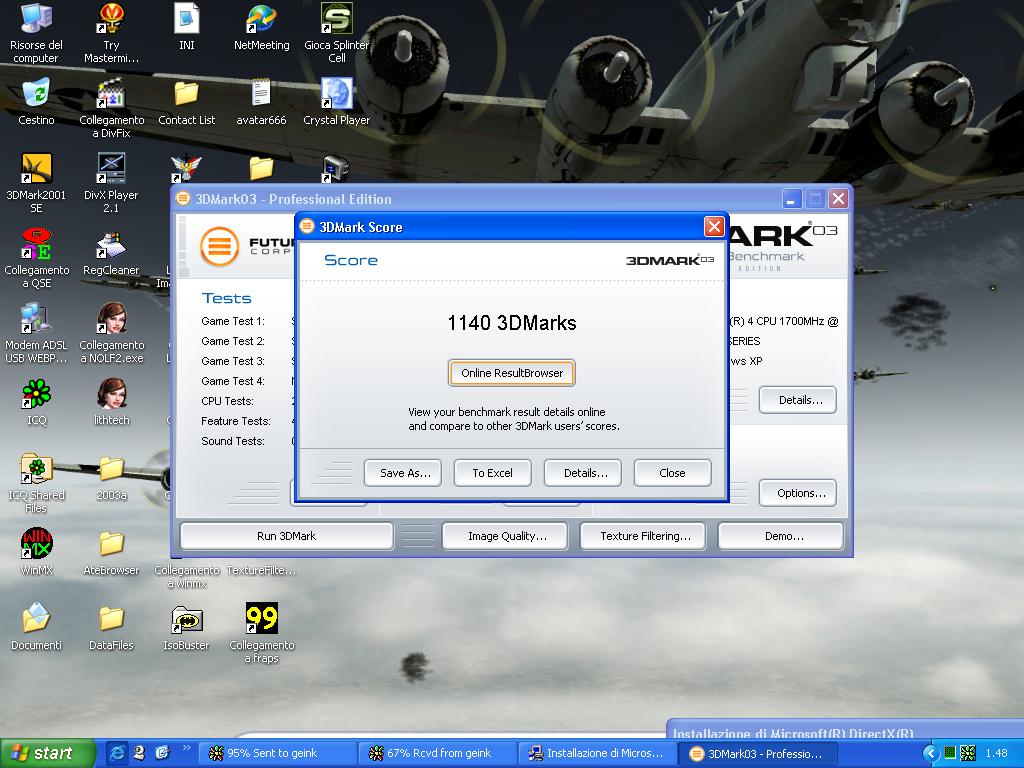Switch to the 67% Rcvd from geink task
This screenshot has width=1024, height=768.
click(x=437, y=754)
